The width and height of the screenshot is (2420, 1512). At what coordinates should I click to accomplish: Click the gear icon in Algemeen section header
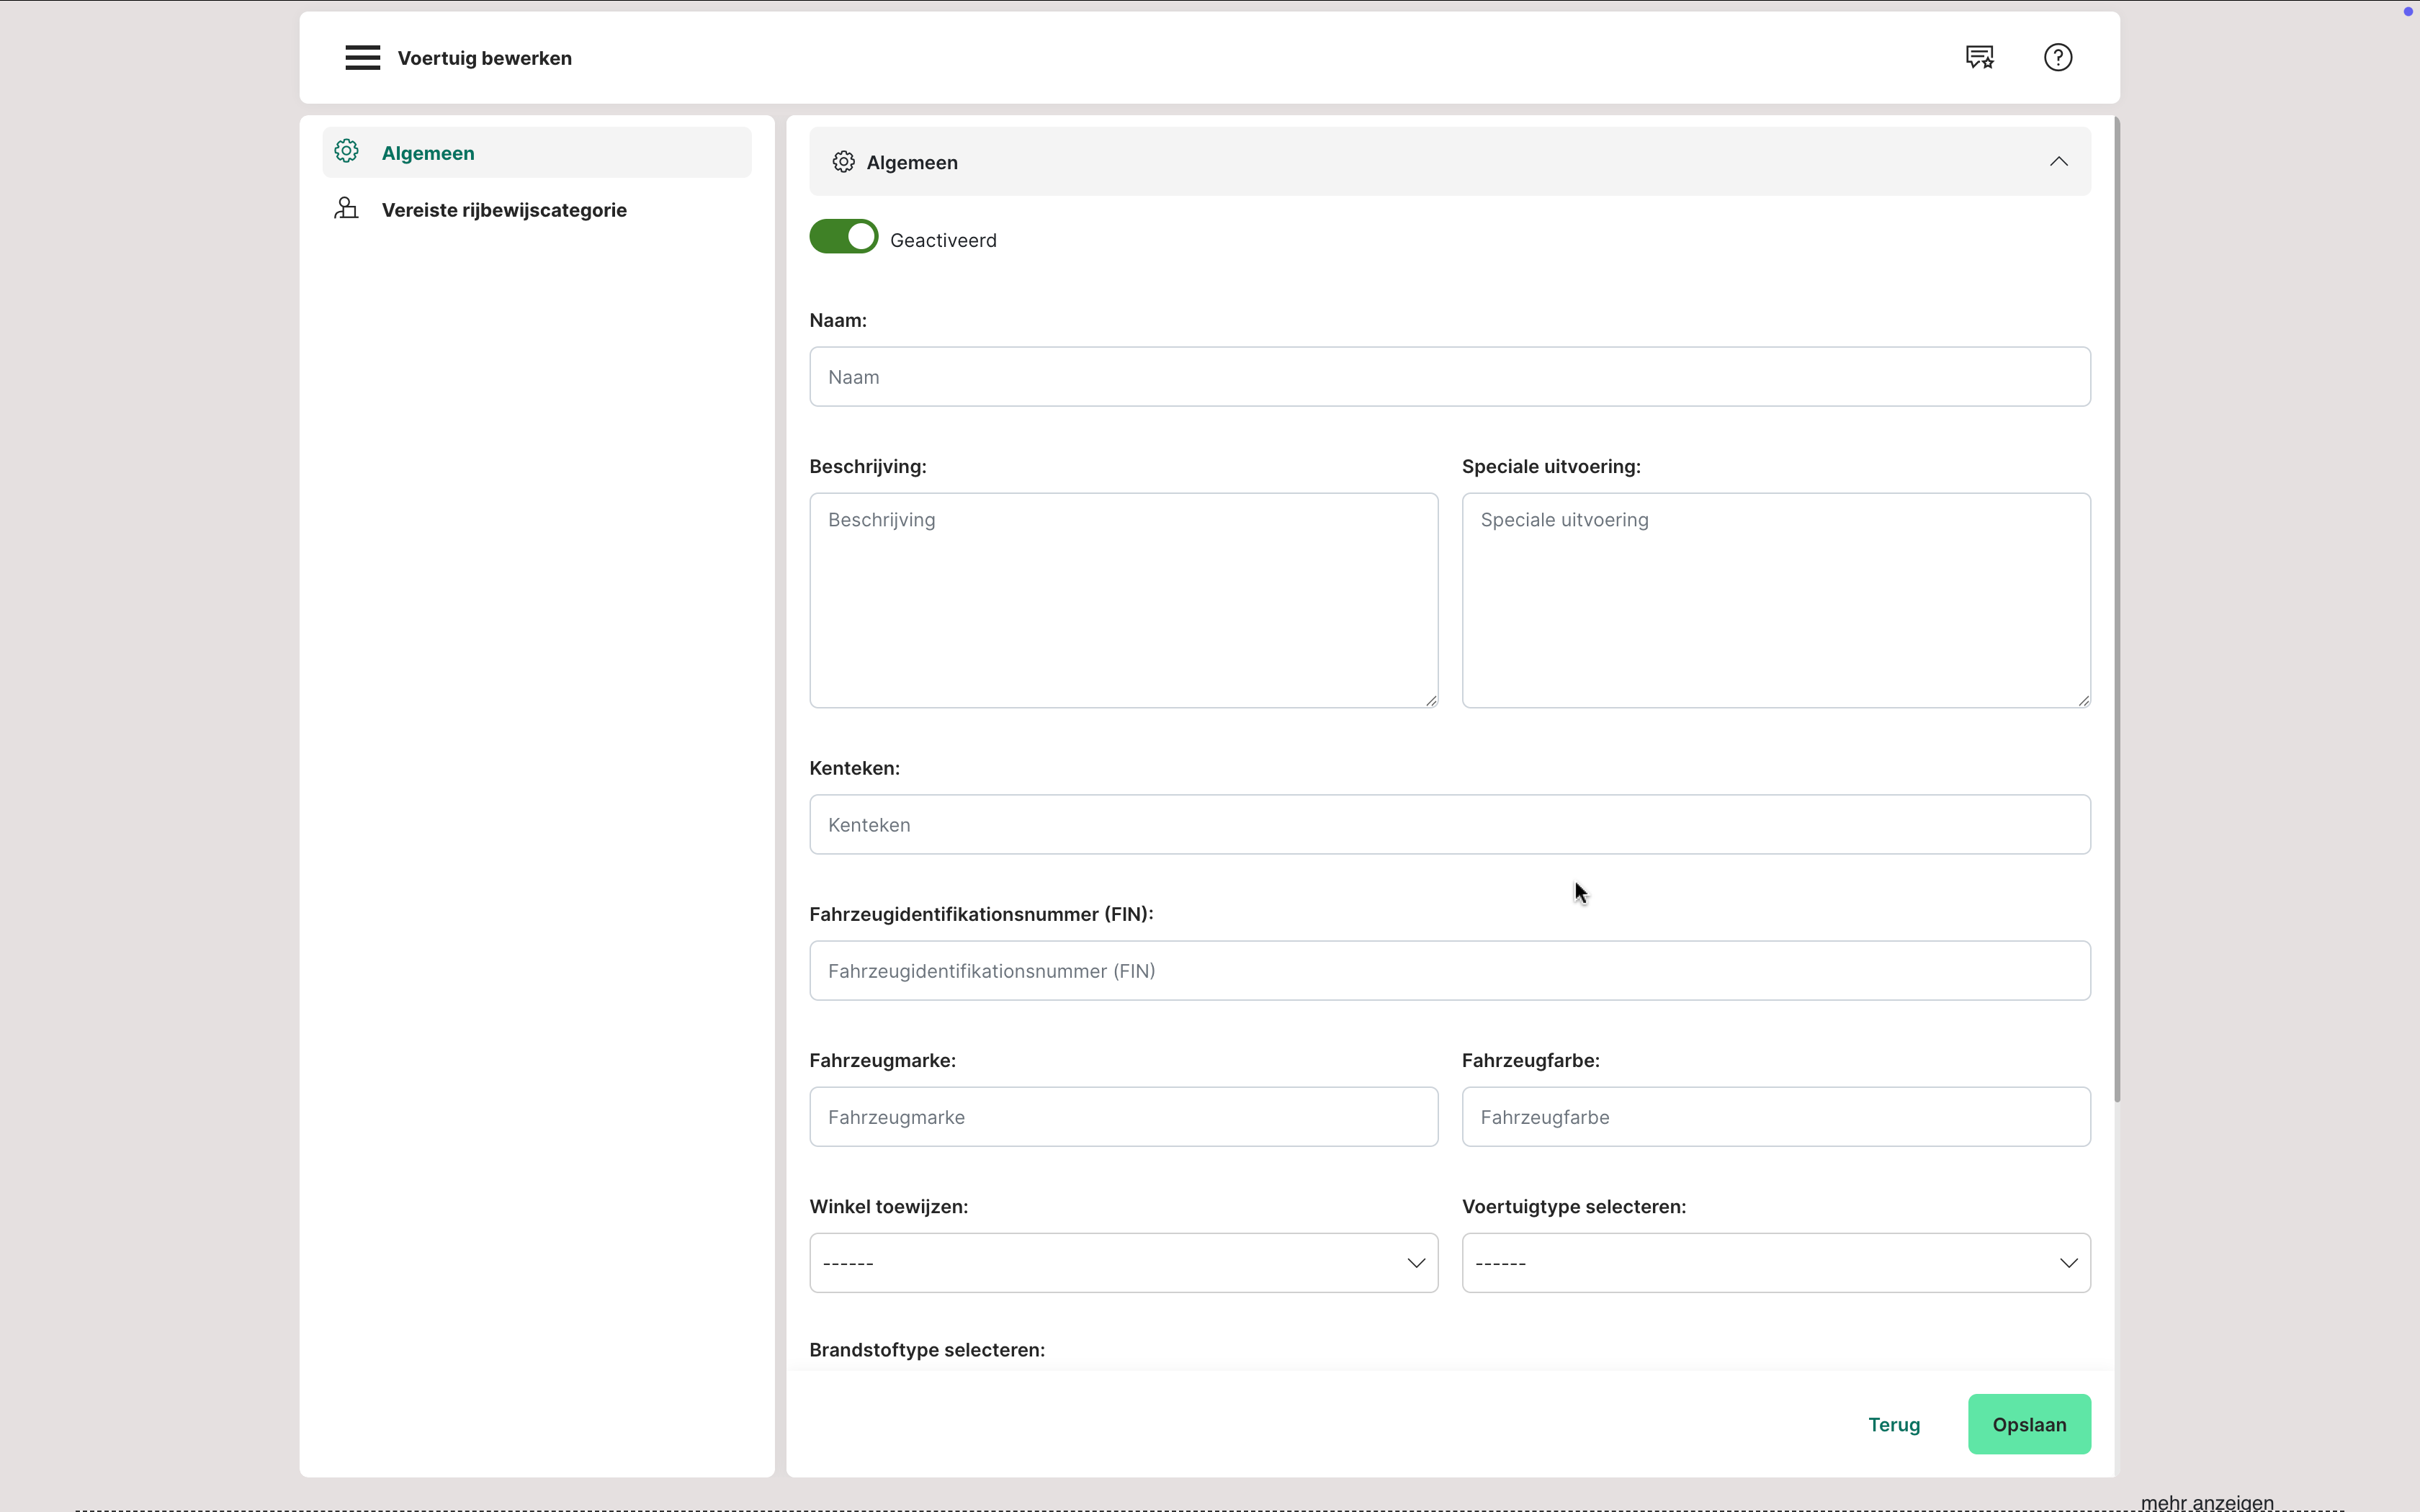point(843,162)
